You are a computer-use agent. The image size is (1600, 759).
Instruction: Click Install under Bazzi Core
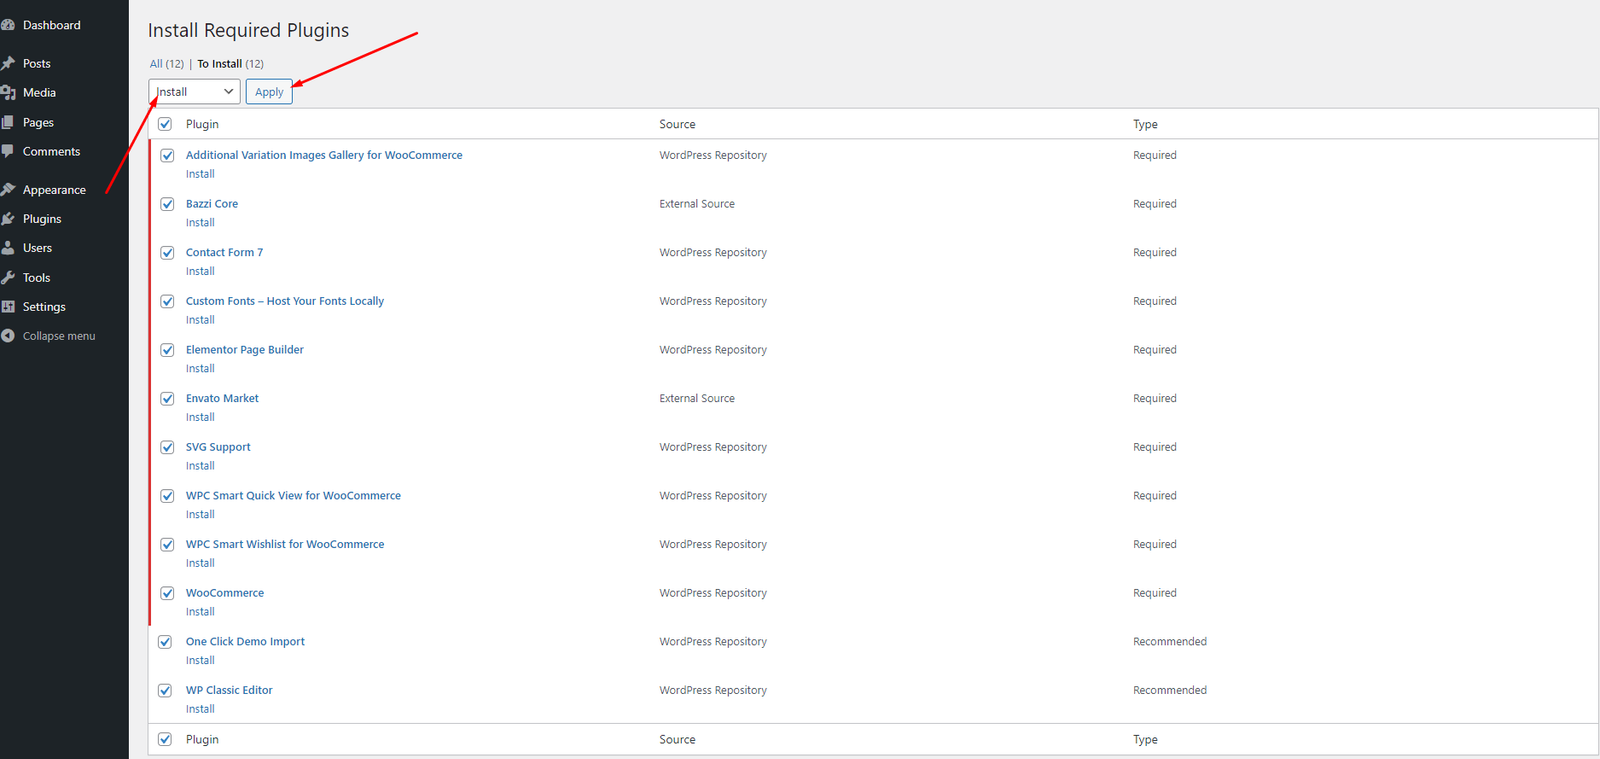pos(200,223)
